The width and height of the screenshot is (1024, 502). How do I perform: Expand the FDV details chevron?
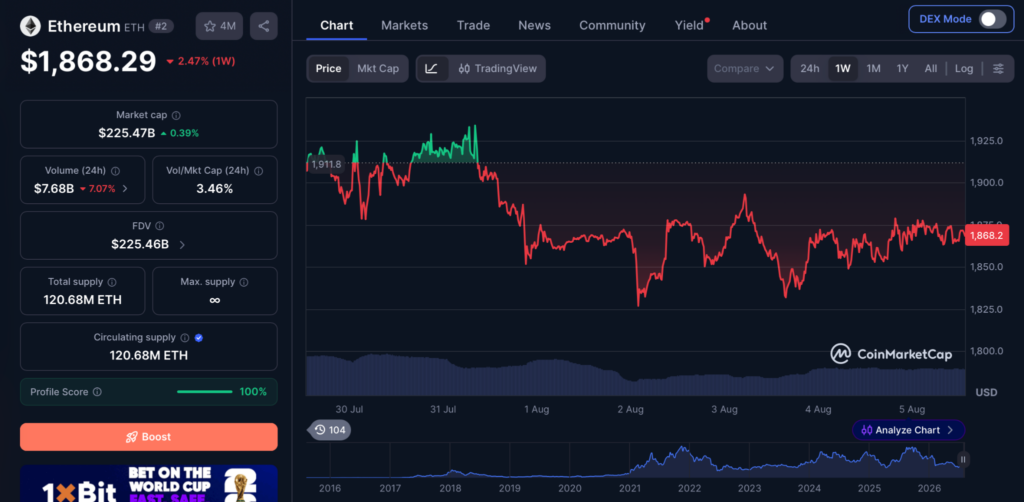point(182,245)
